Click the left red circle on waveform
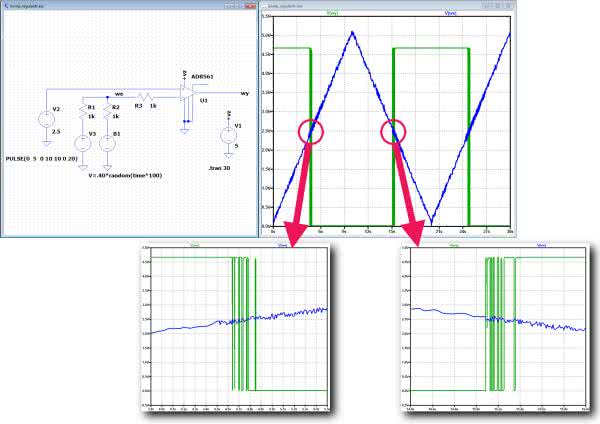 pyautogui.click(x=310, y=131)
